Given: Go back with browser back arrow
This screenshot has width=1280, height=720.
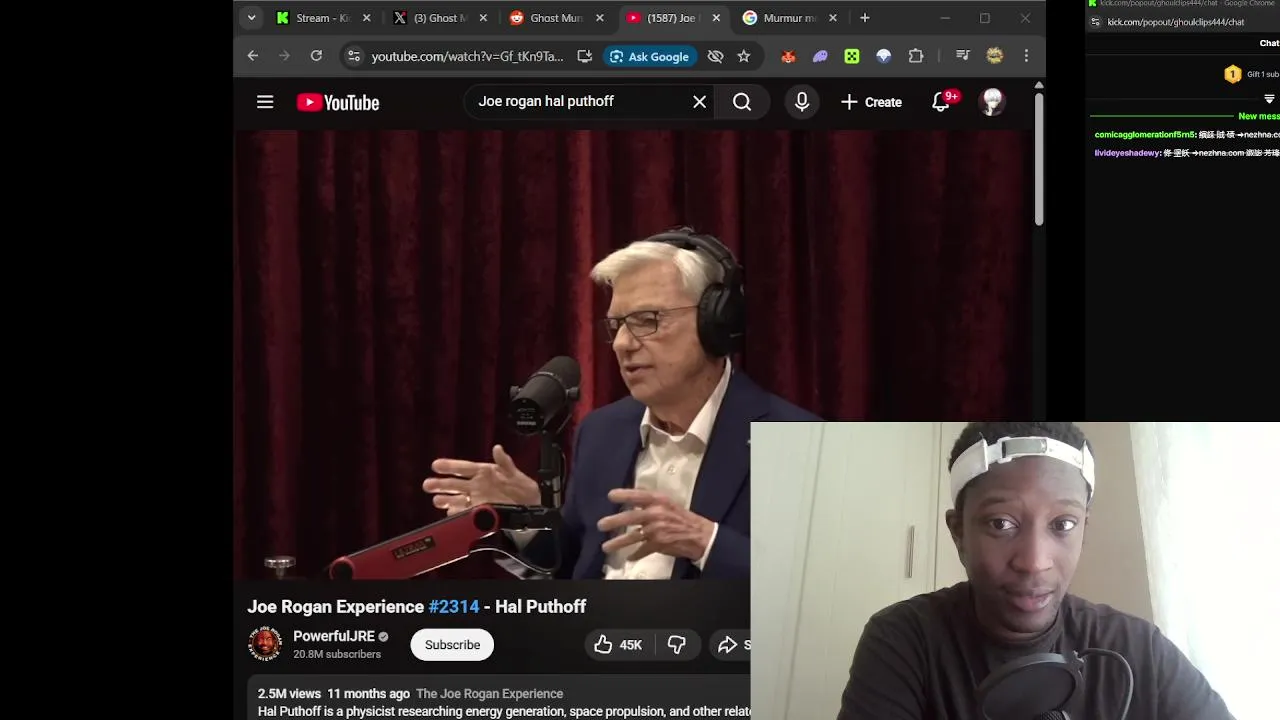Looking at the screenshot, I should tap(253, 56).
